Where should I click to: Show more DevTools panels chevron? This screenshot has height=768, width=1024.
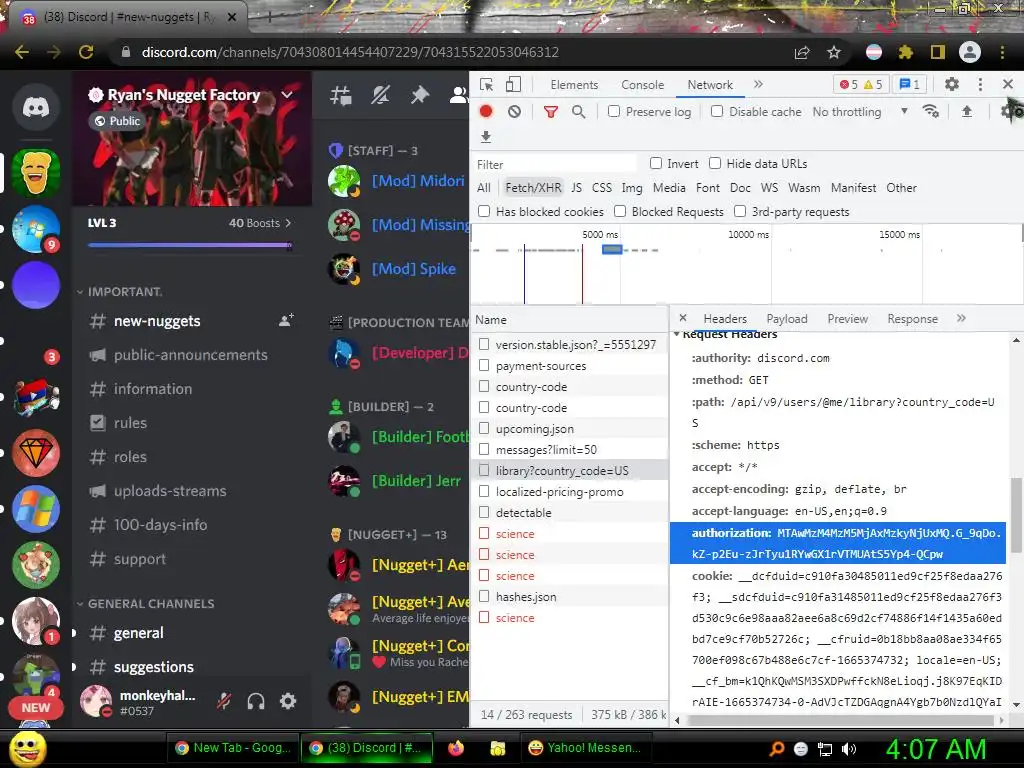(x=758, y=84)
